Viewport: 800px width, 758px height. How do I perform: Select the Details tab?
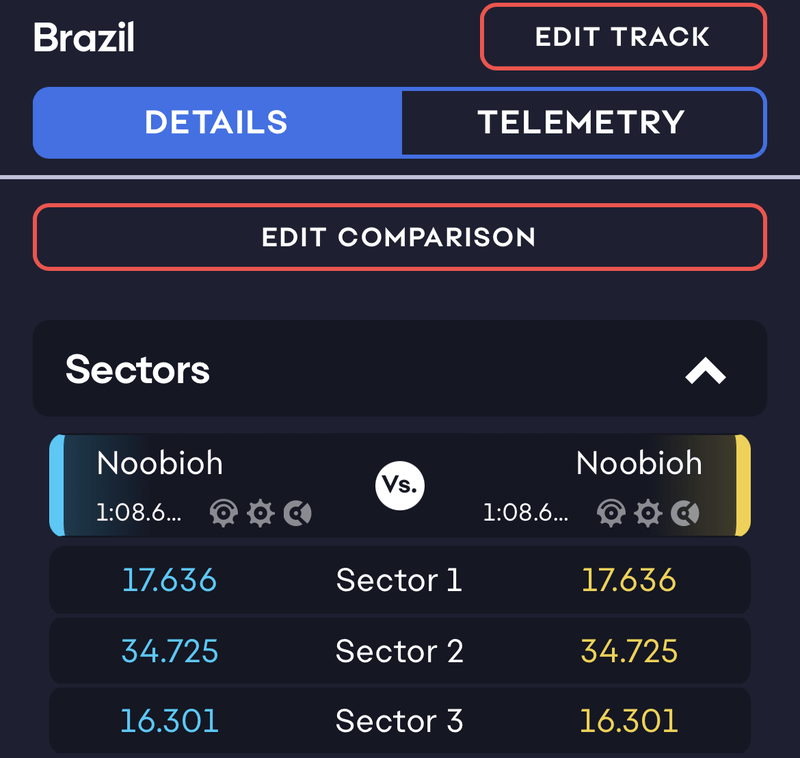tap(217, 123)
